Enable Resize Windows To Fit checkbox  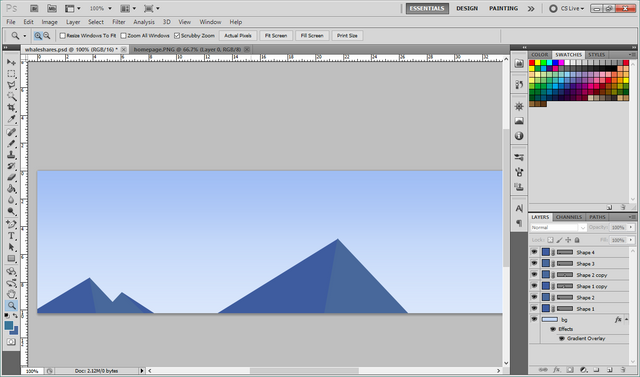tap(63, 36)
